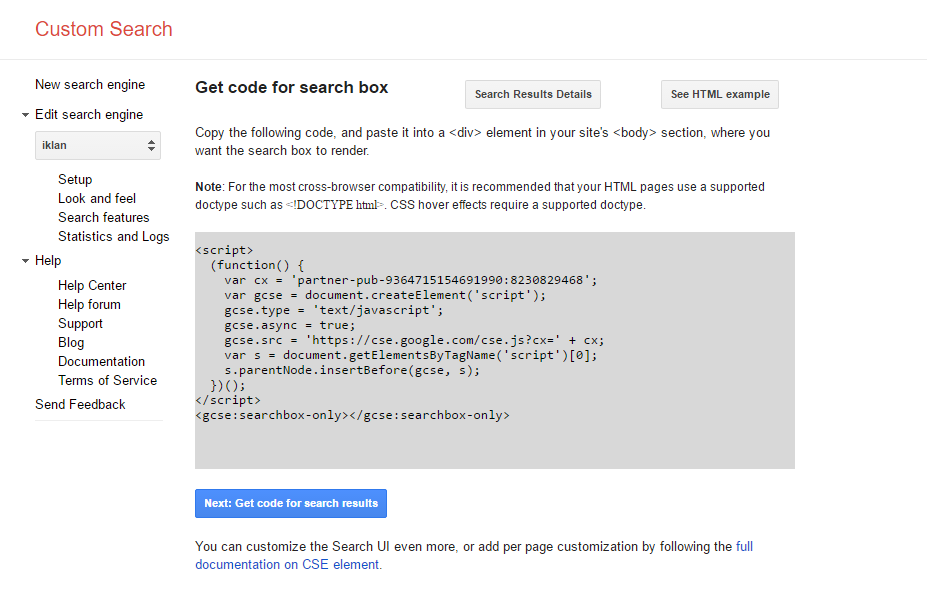Click the gcse.async = true line
927x589 pixels.
(290, 325)
